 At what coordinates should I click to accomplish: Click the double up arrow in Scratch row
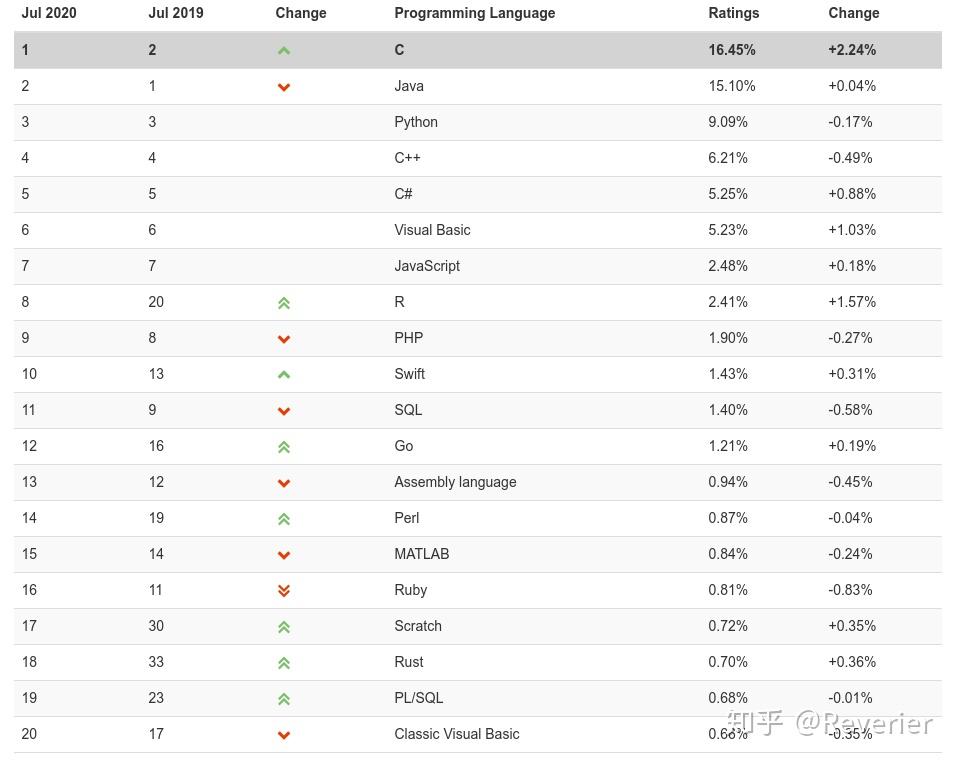[284, 627]
